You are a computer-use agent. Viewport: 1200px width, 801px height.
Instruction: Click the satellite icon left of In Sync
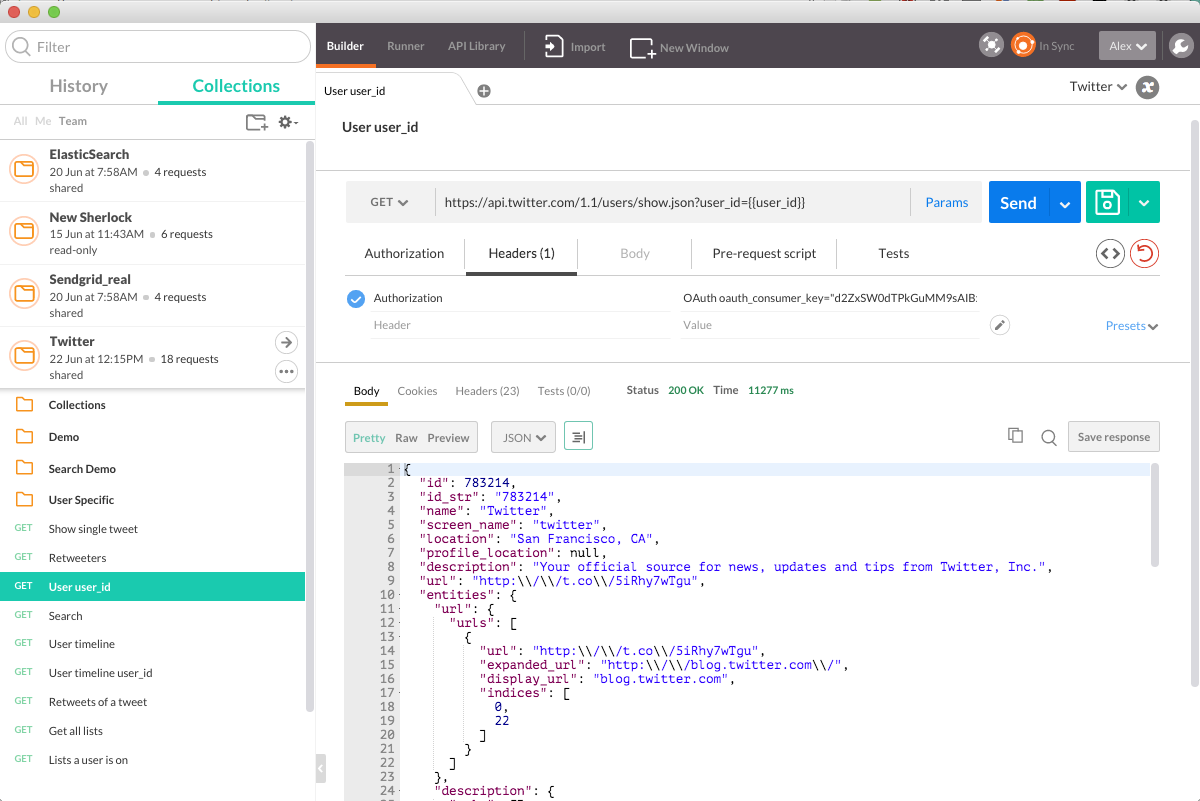click(991, 45)
